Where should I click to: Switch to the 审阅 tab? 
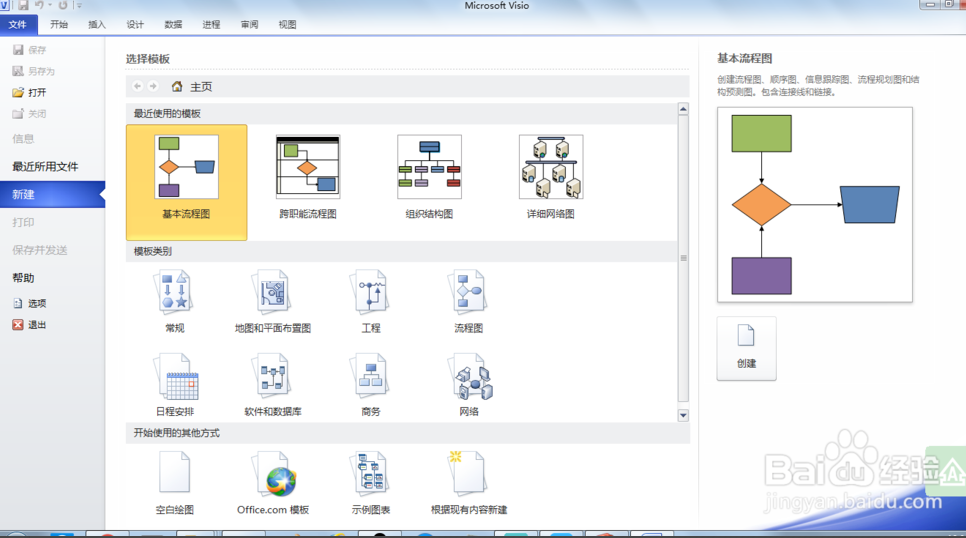click(x=250, y=25)
